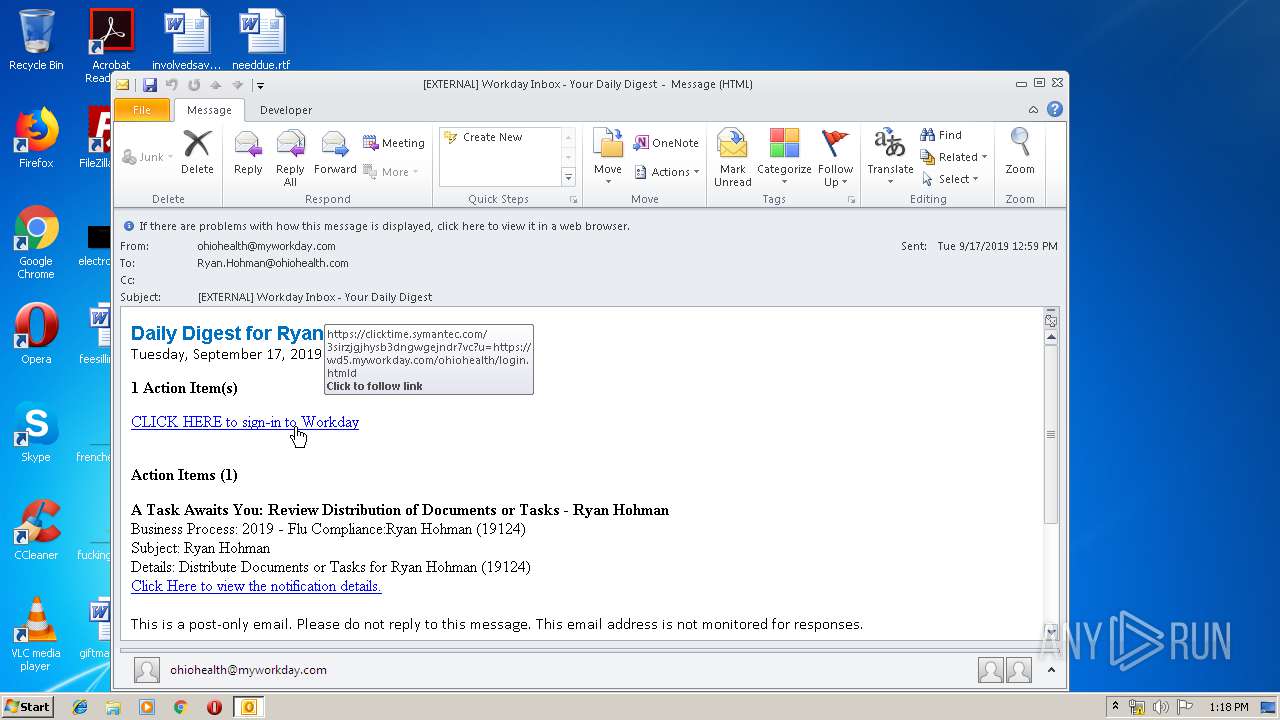
Task: Minimize the ribbon with the caret
Action: coord(1034,110)
